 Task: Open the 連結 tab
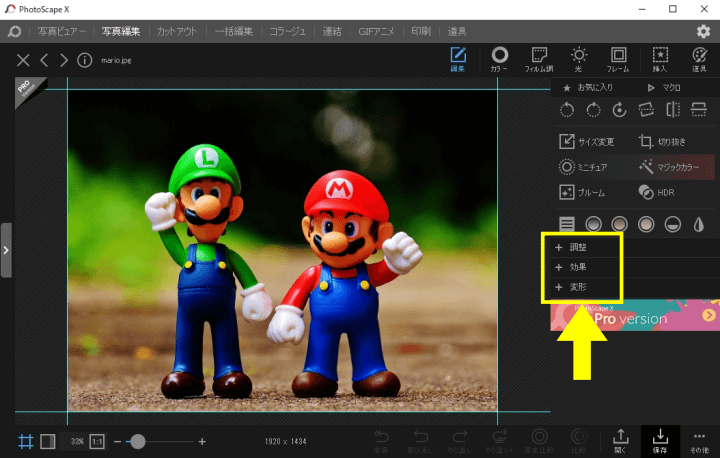(332, 31)
